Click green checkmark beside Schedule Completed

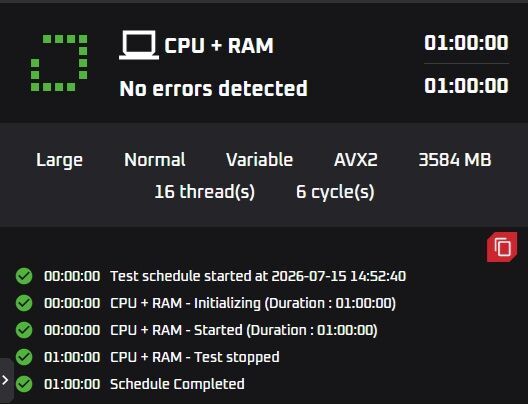[24, 384]
